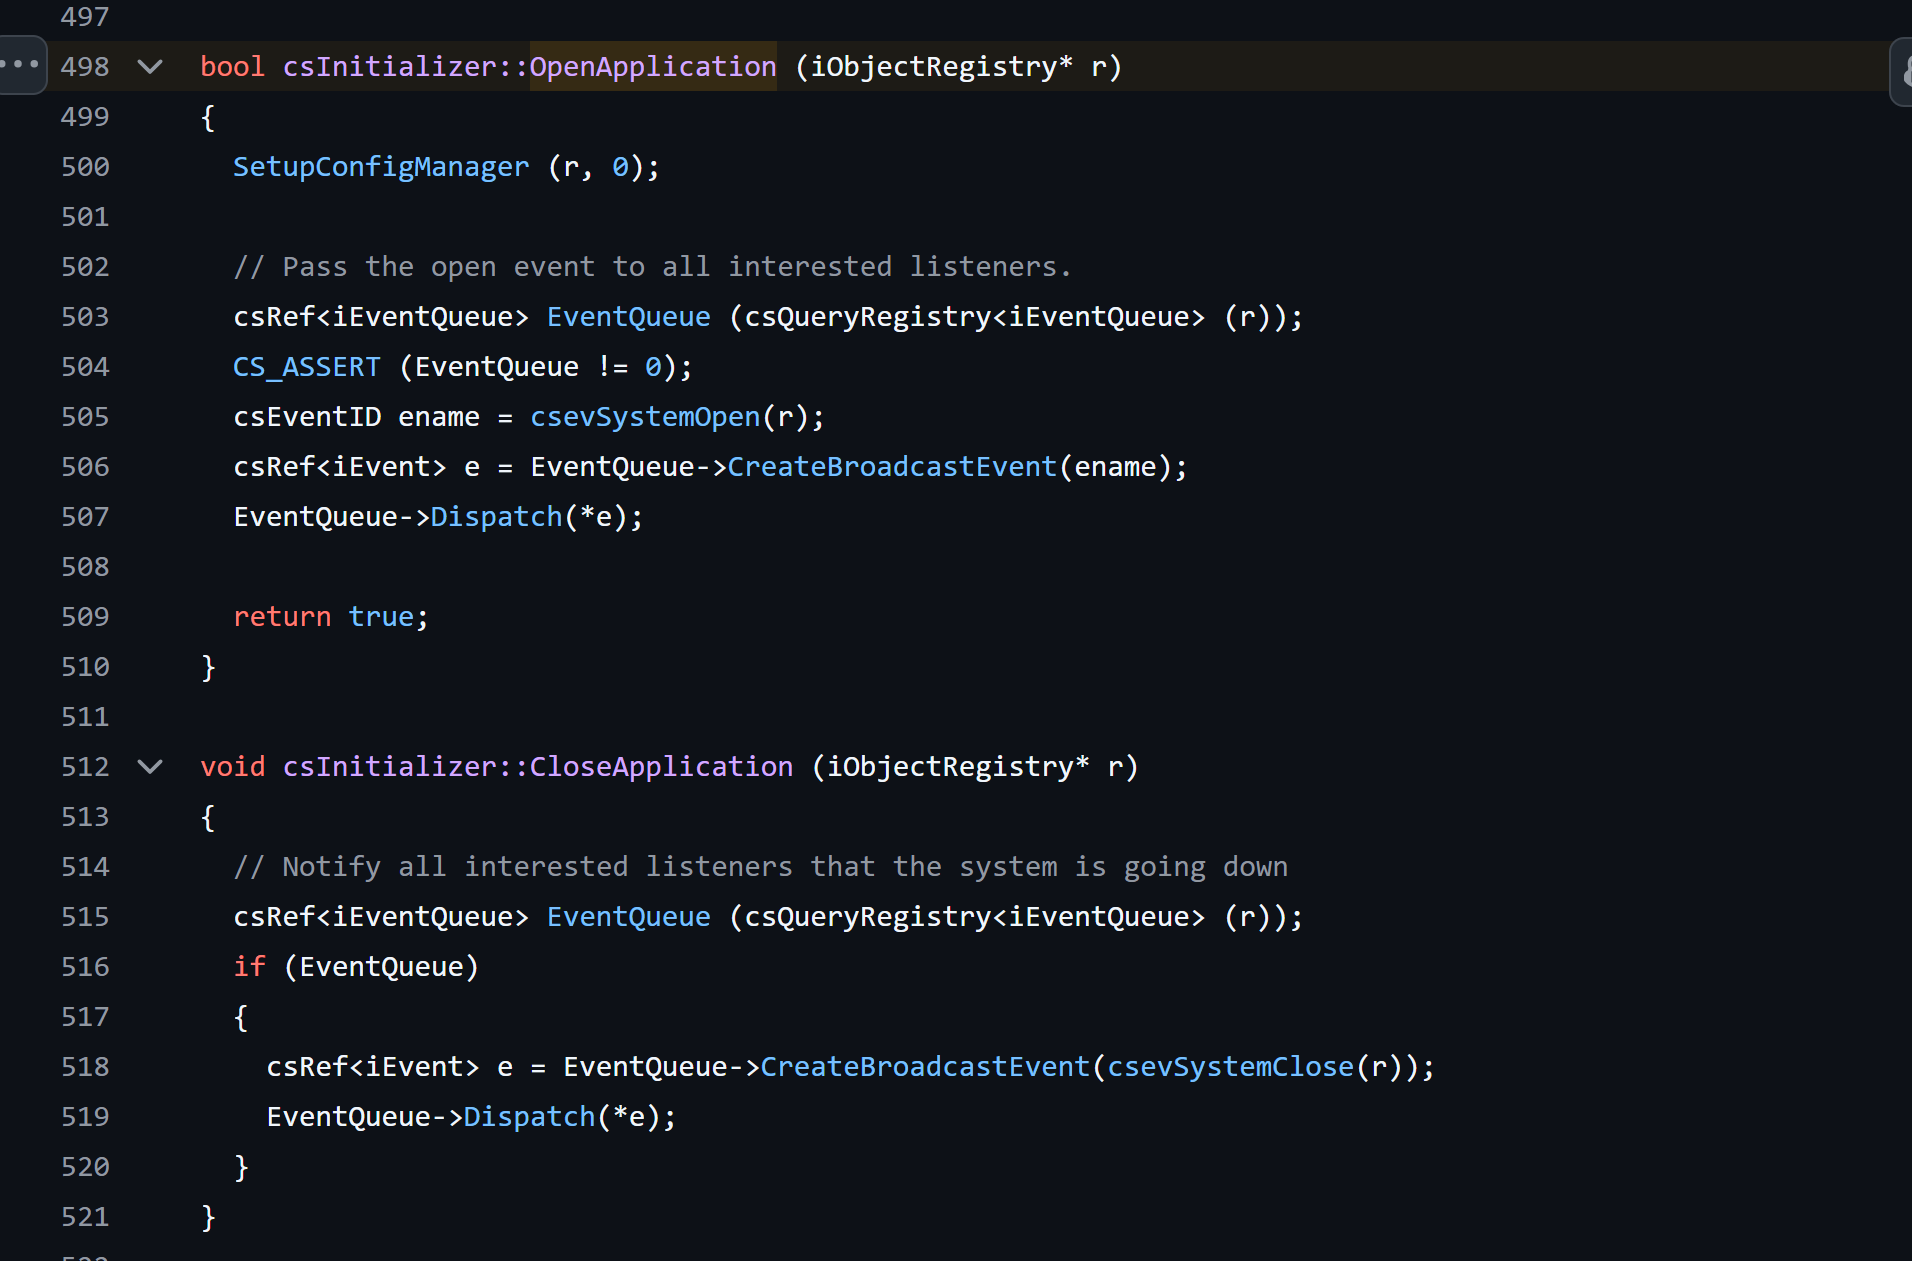Screen dimensions: 1912x1261
Task: Click the csevSystemClose call on line 518
Action: (1230, 1067)
